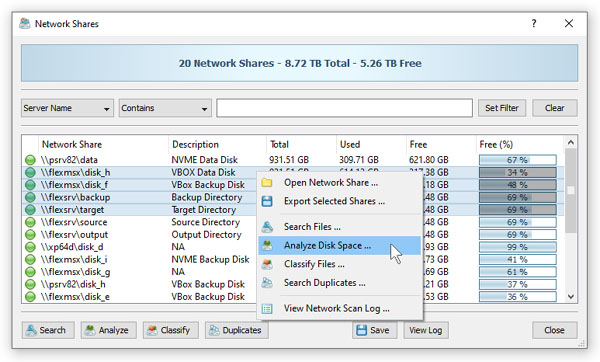Click the help question mark in title bar
This screenshot has width=600, height=362.
(x=534, y=24)
